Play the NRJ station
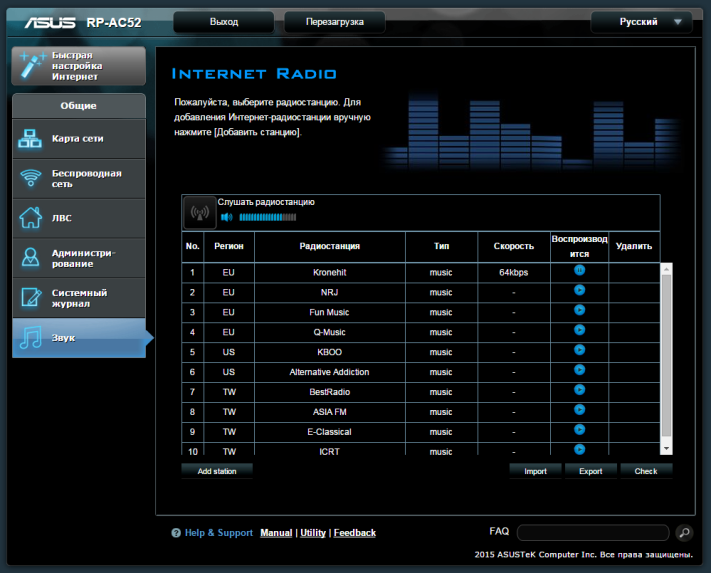Viewport: 711px width, 573px height. pos(579,290)
